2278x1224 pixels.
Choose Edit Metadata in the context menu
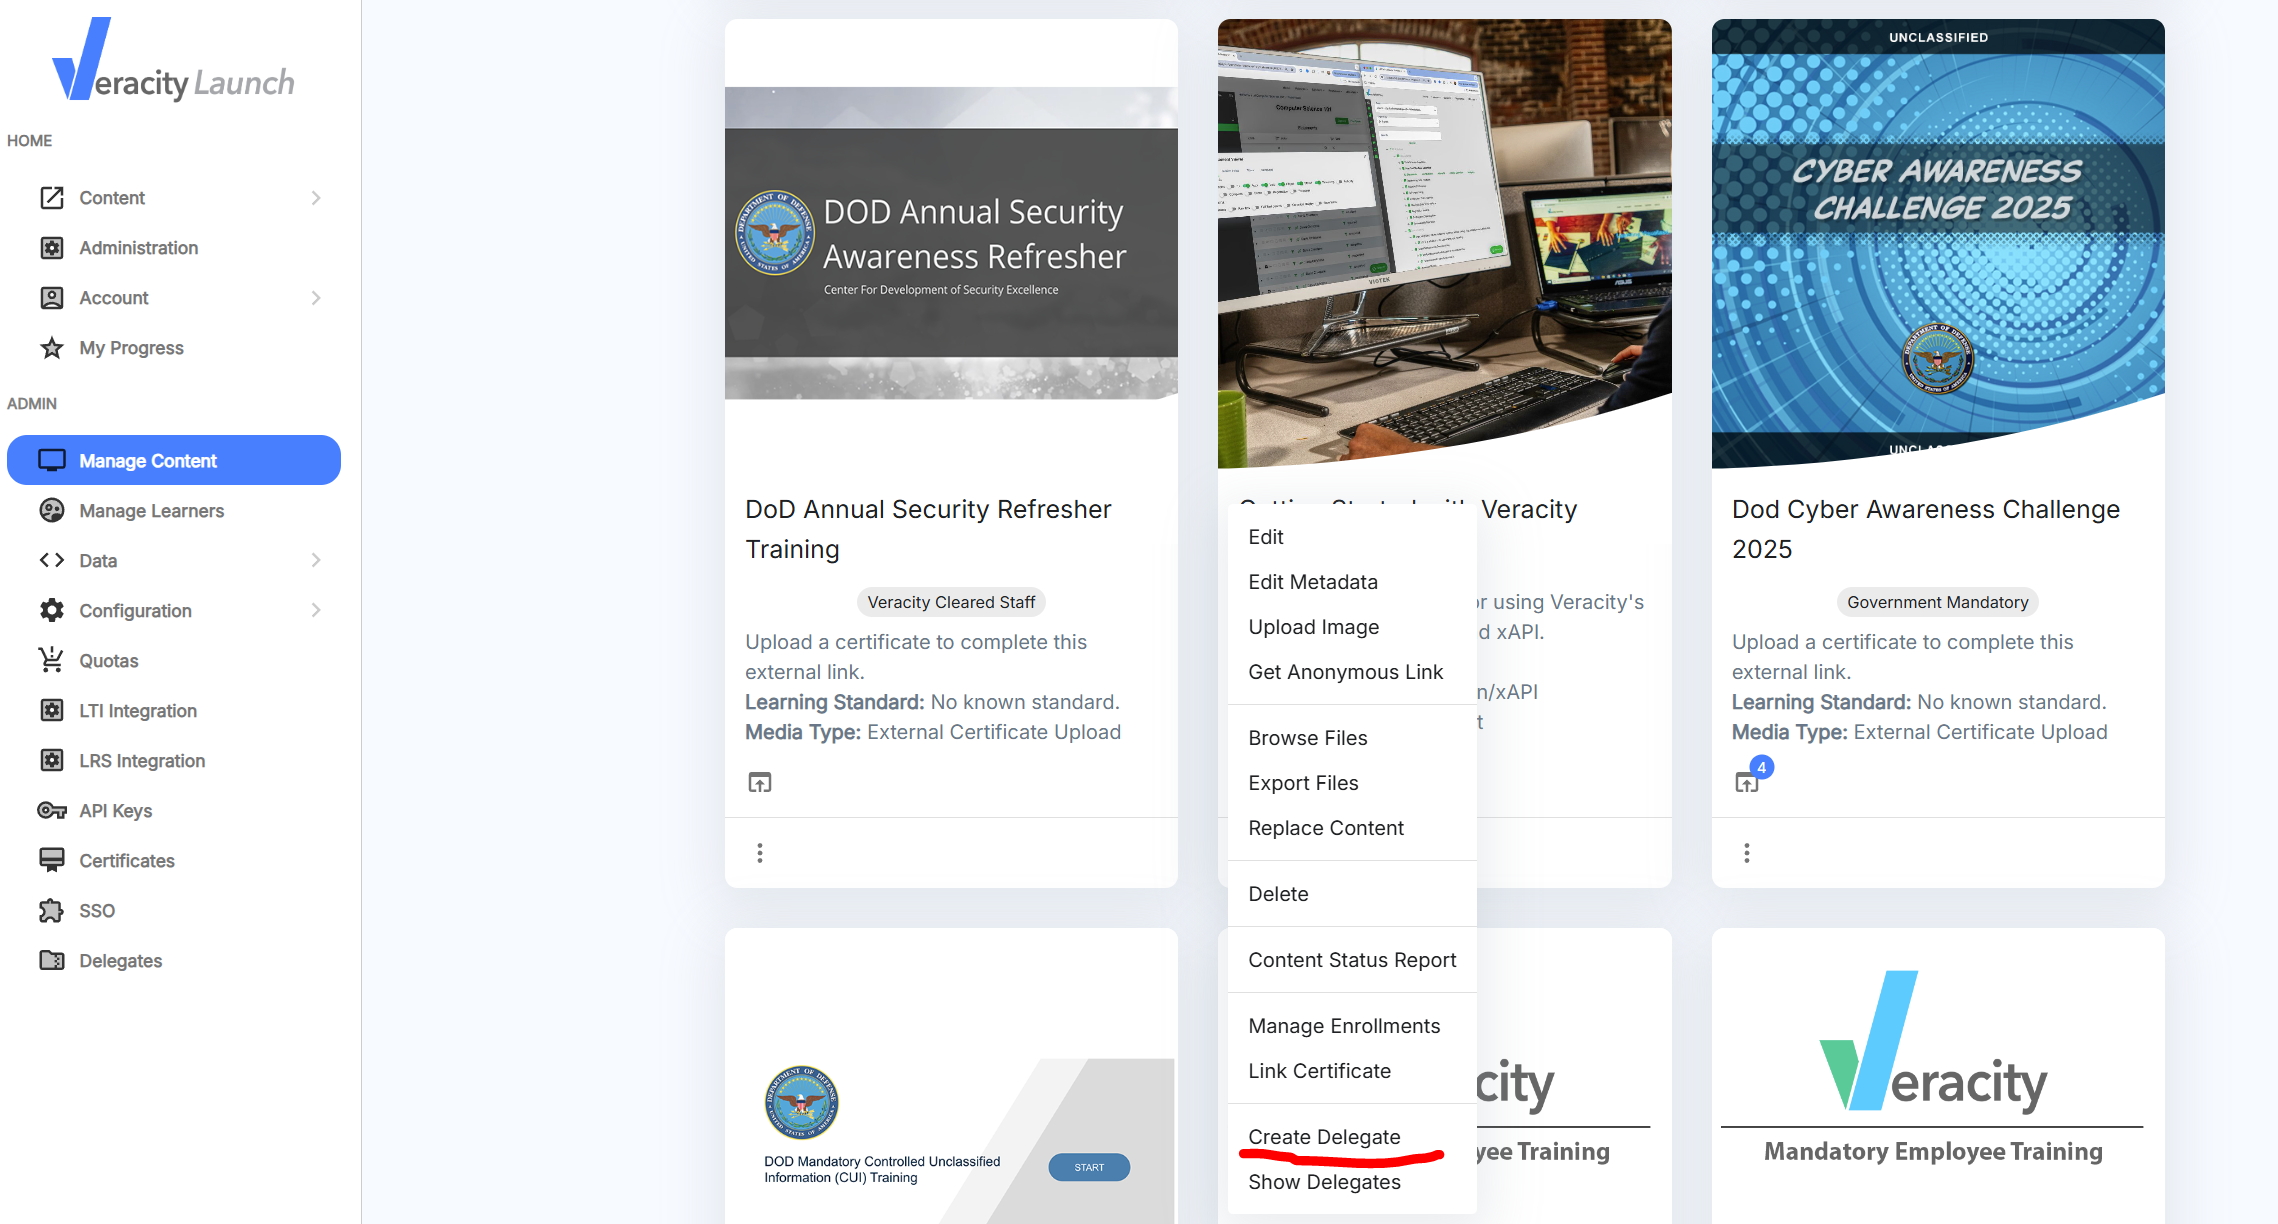point(1313,582)
